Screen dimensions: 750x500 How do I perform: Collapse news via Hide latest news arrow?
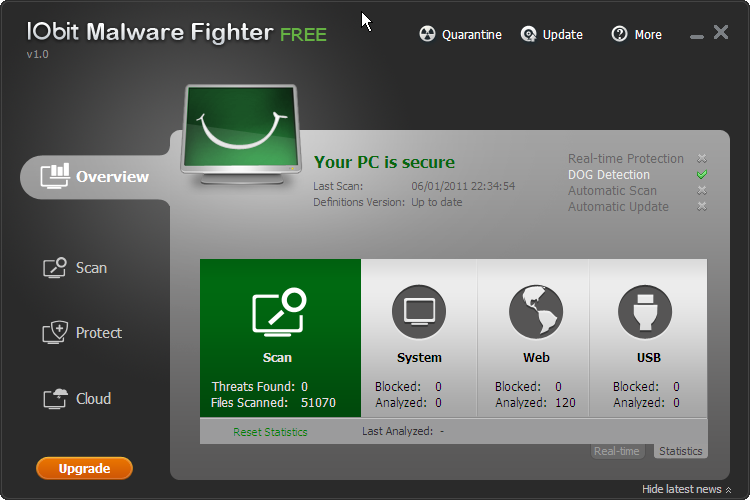[728, 489]
